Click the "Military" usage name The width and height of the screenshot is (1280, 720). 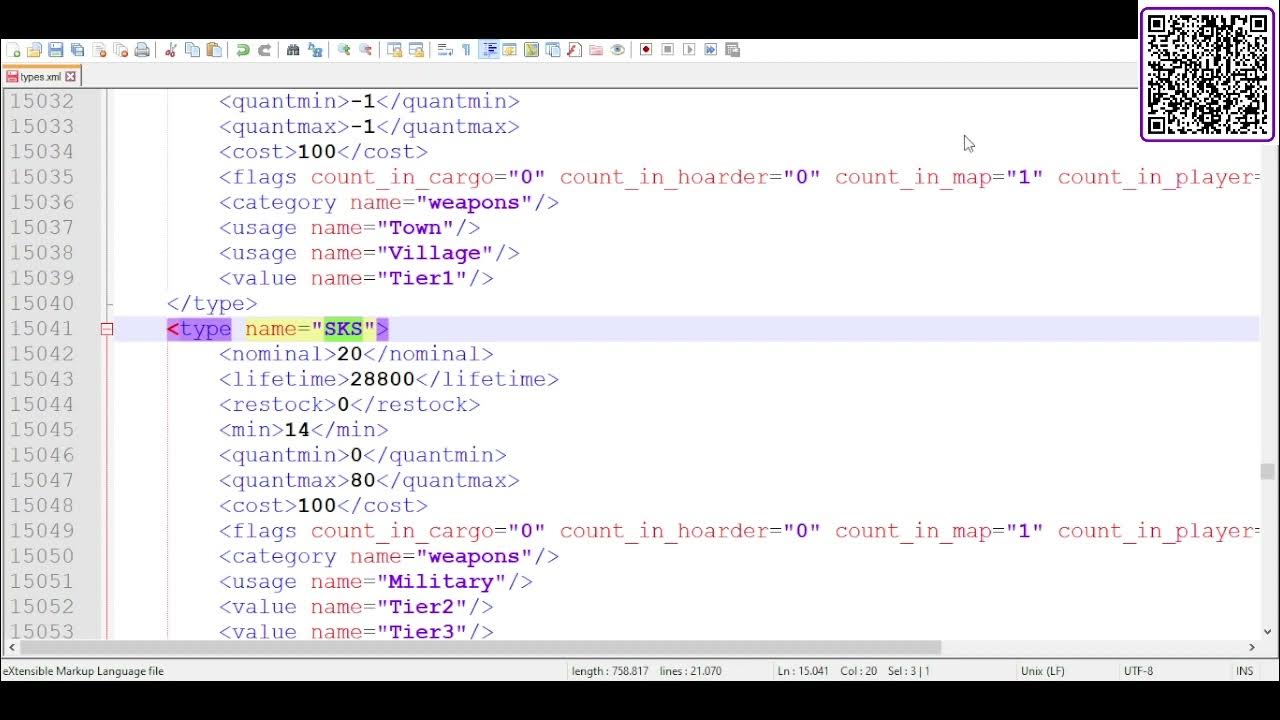441,581
